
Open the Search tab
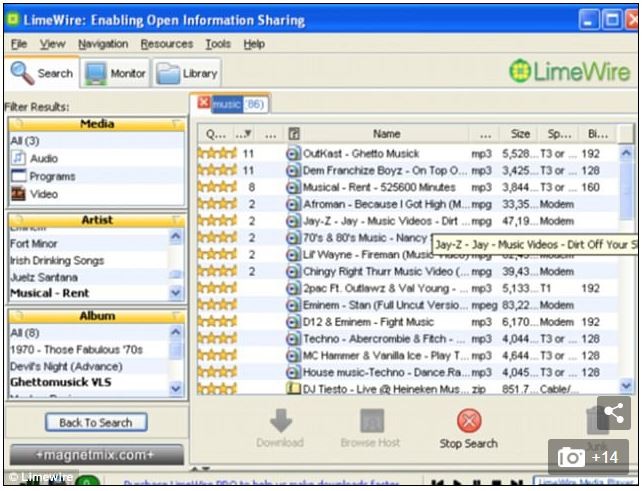coord(42,73)
